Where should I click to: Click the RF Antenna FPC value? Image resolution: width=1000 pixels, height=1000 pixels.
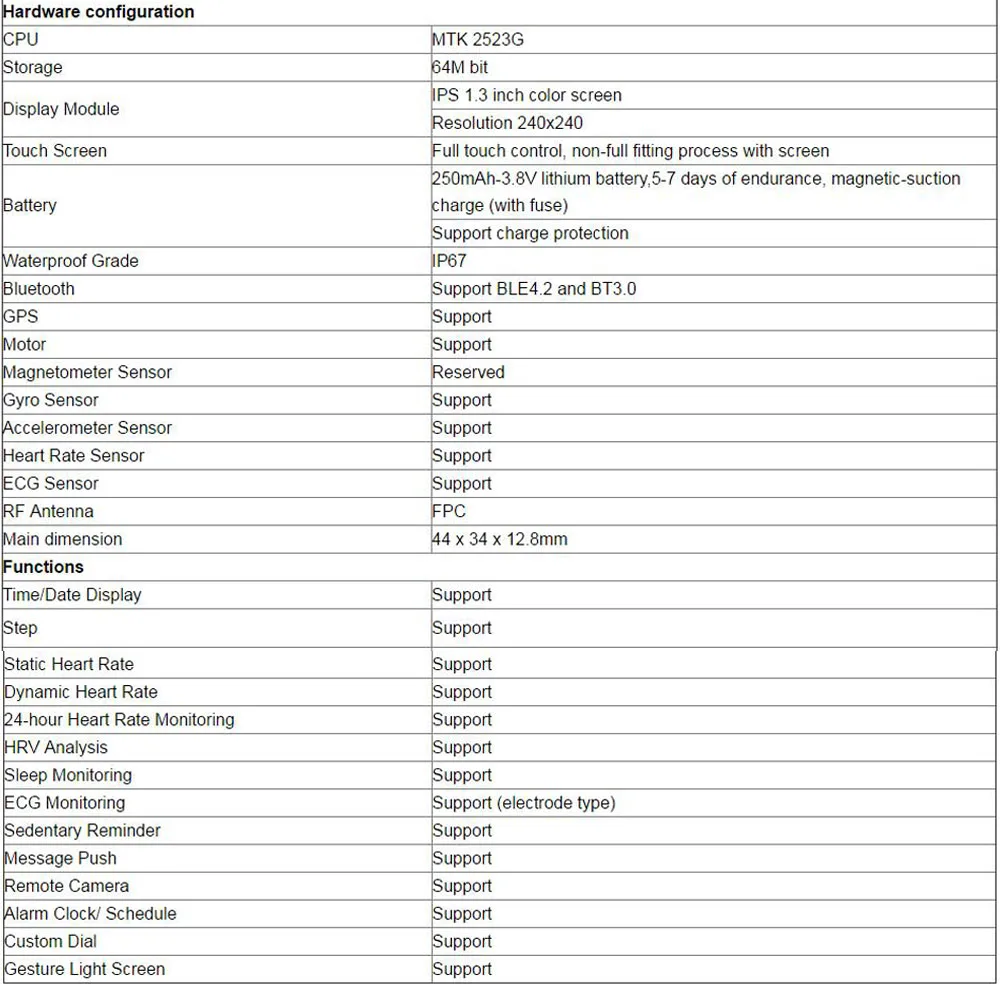click(x=448, y=511)
